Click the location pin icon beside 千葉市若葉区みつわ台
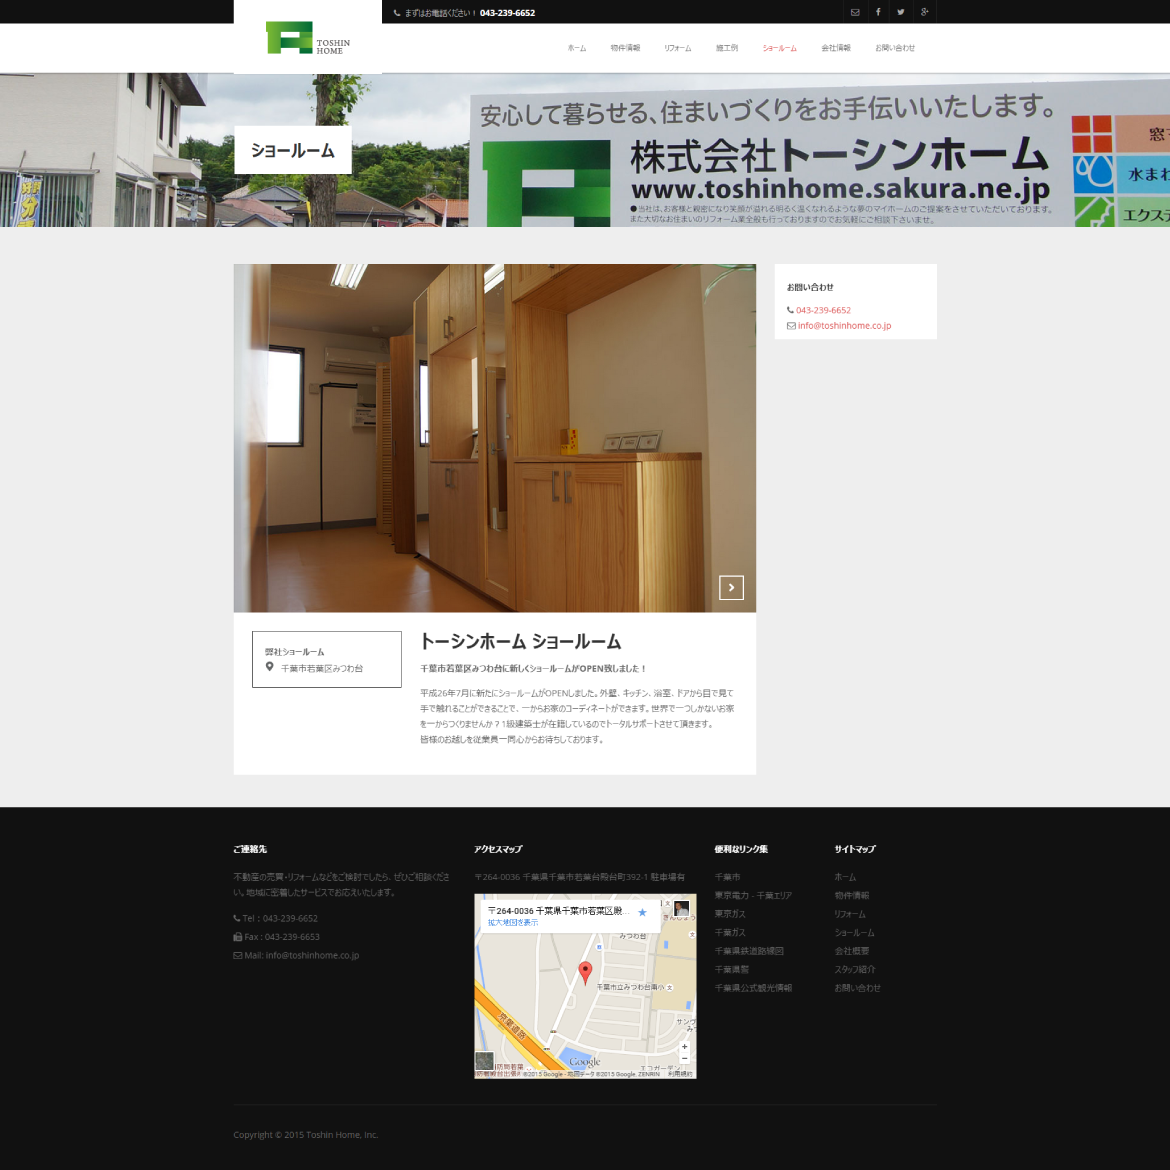 click(x=269, y=667)
